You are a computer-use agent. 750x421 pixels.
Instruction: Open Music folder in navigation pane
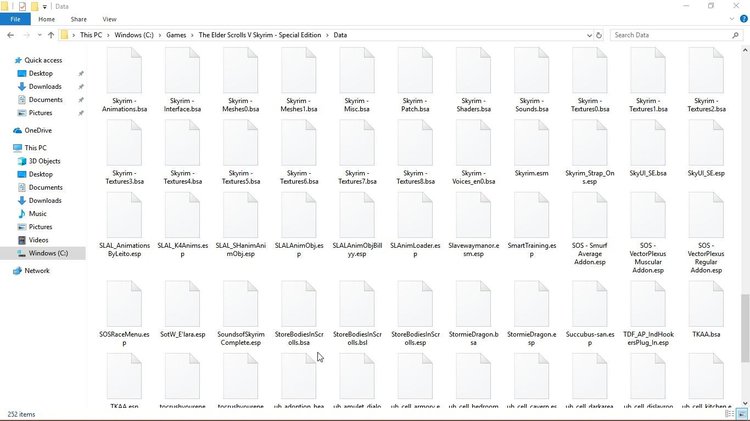[x=37, y=214]
